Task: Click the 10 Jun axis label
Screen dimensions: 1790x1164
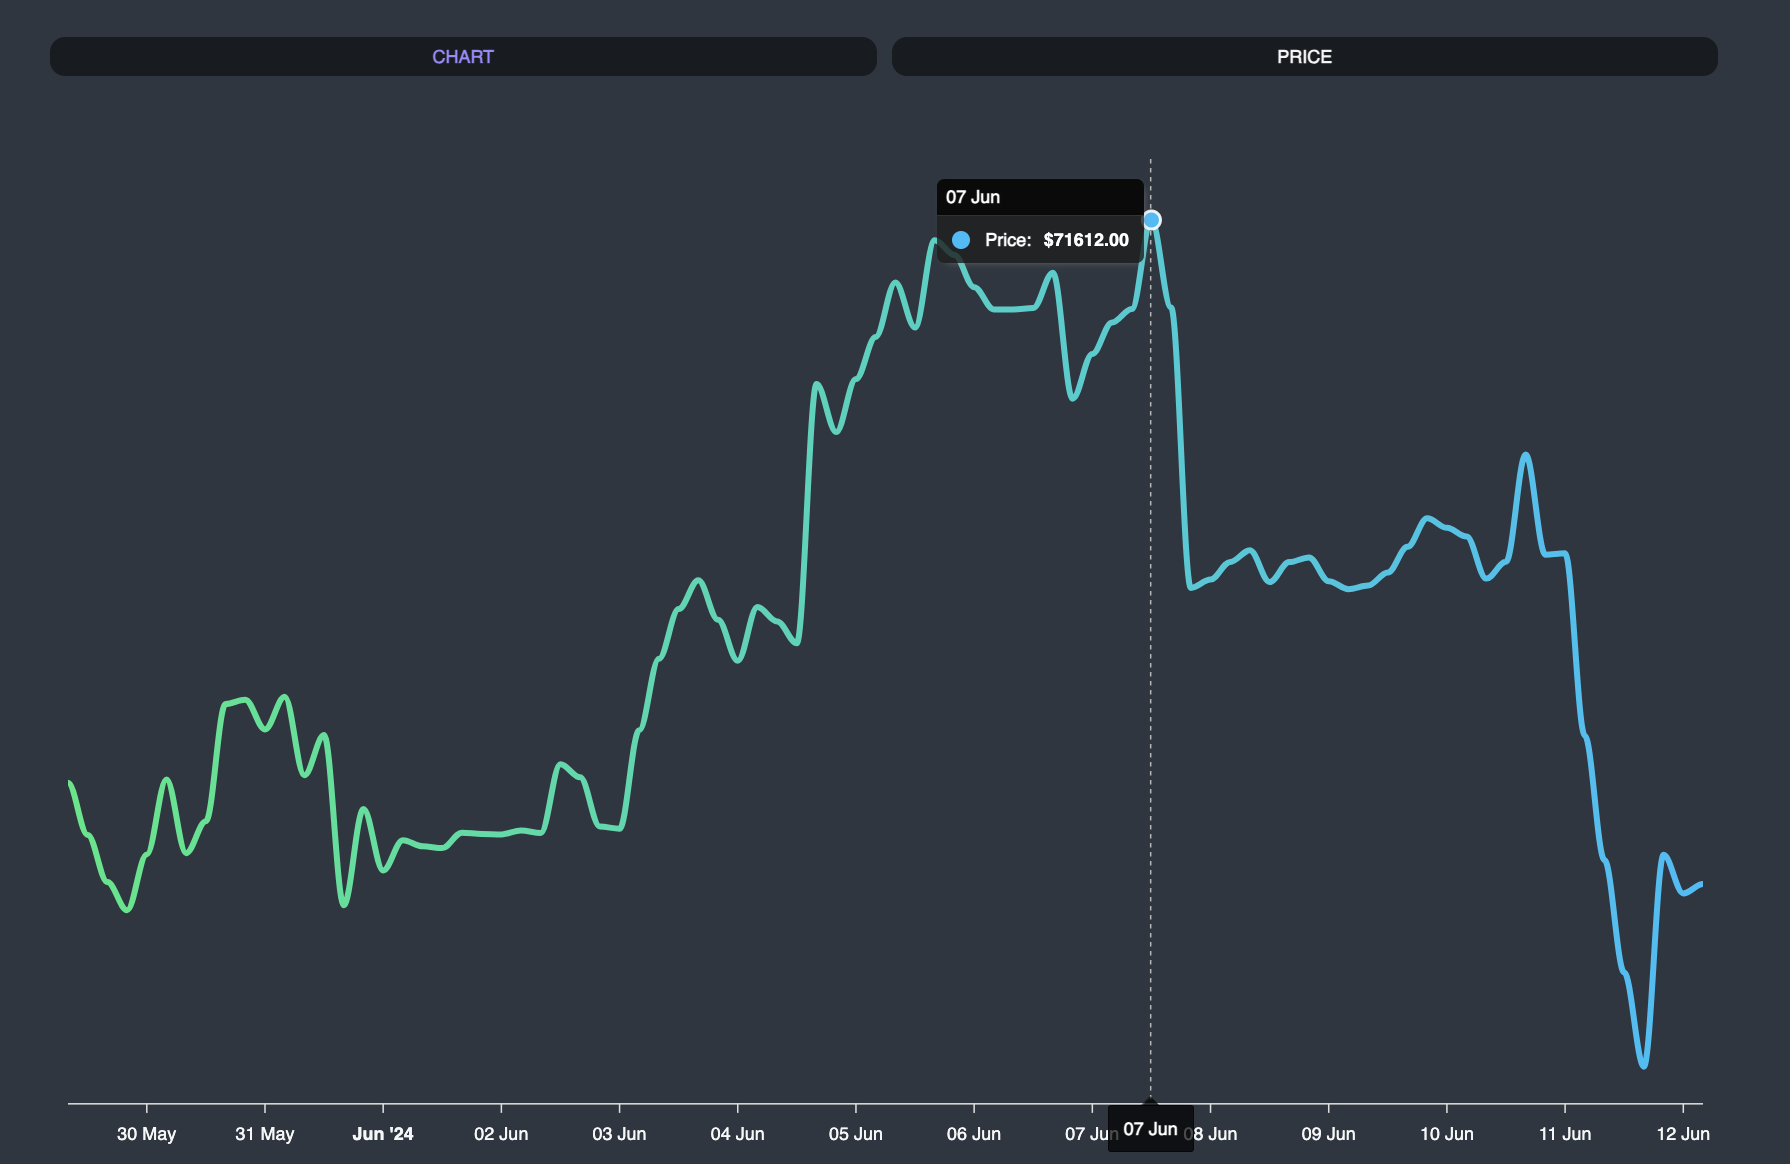Action: coord(1447,1134)
